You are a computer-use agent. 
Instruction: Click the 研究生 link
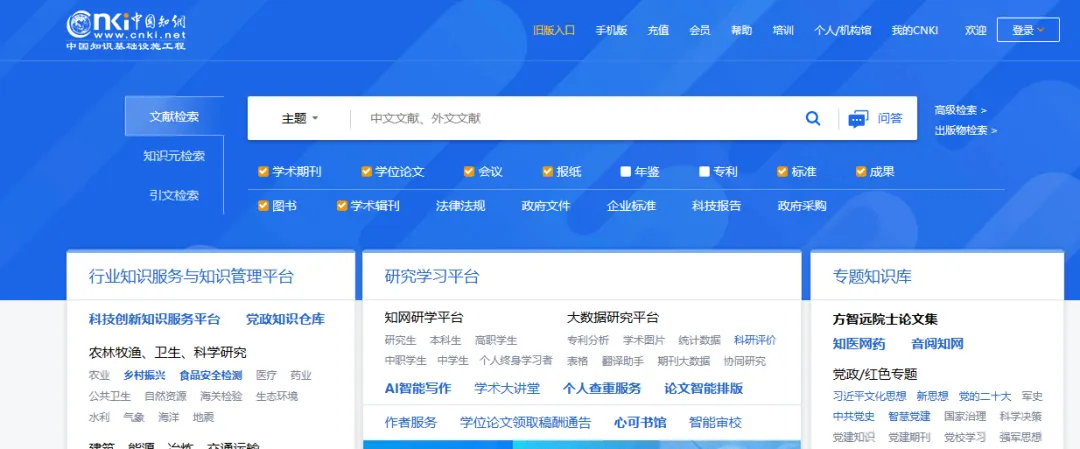pyautogui.click(x=400, y=340)
